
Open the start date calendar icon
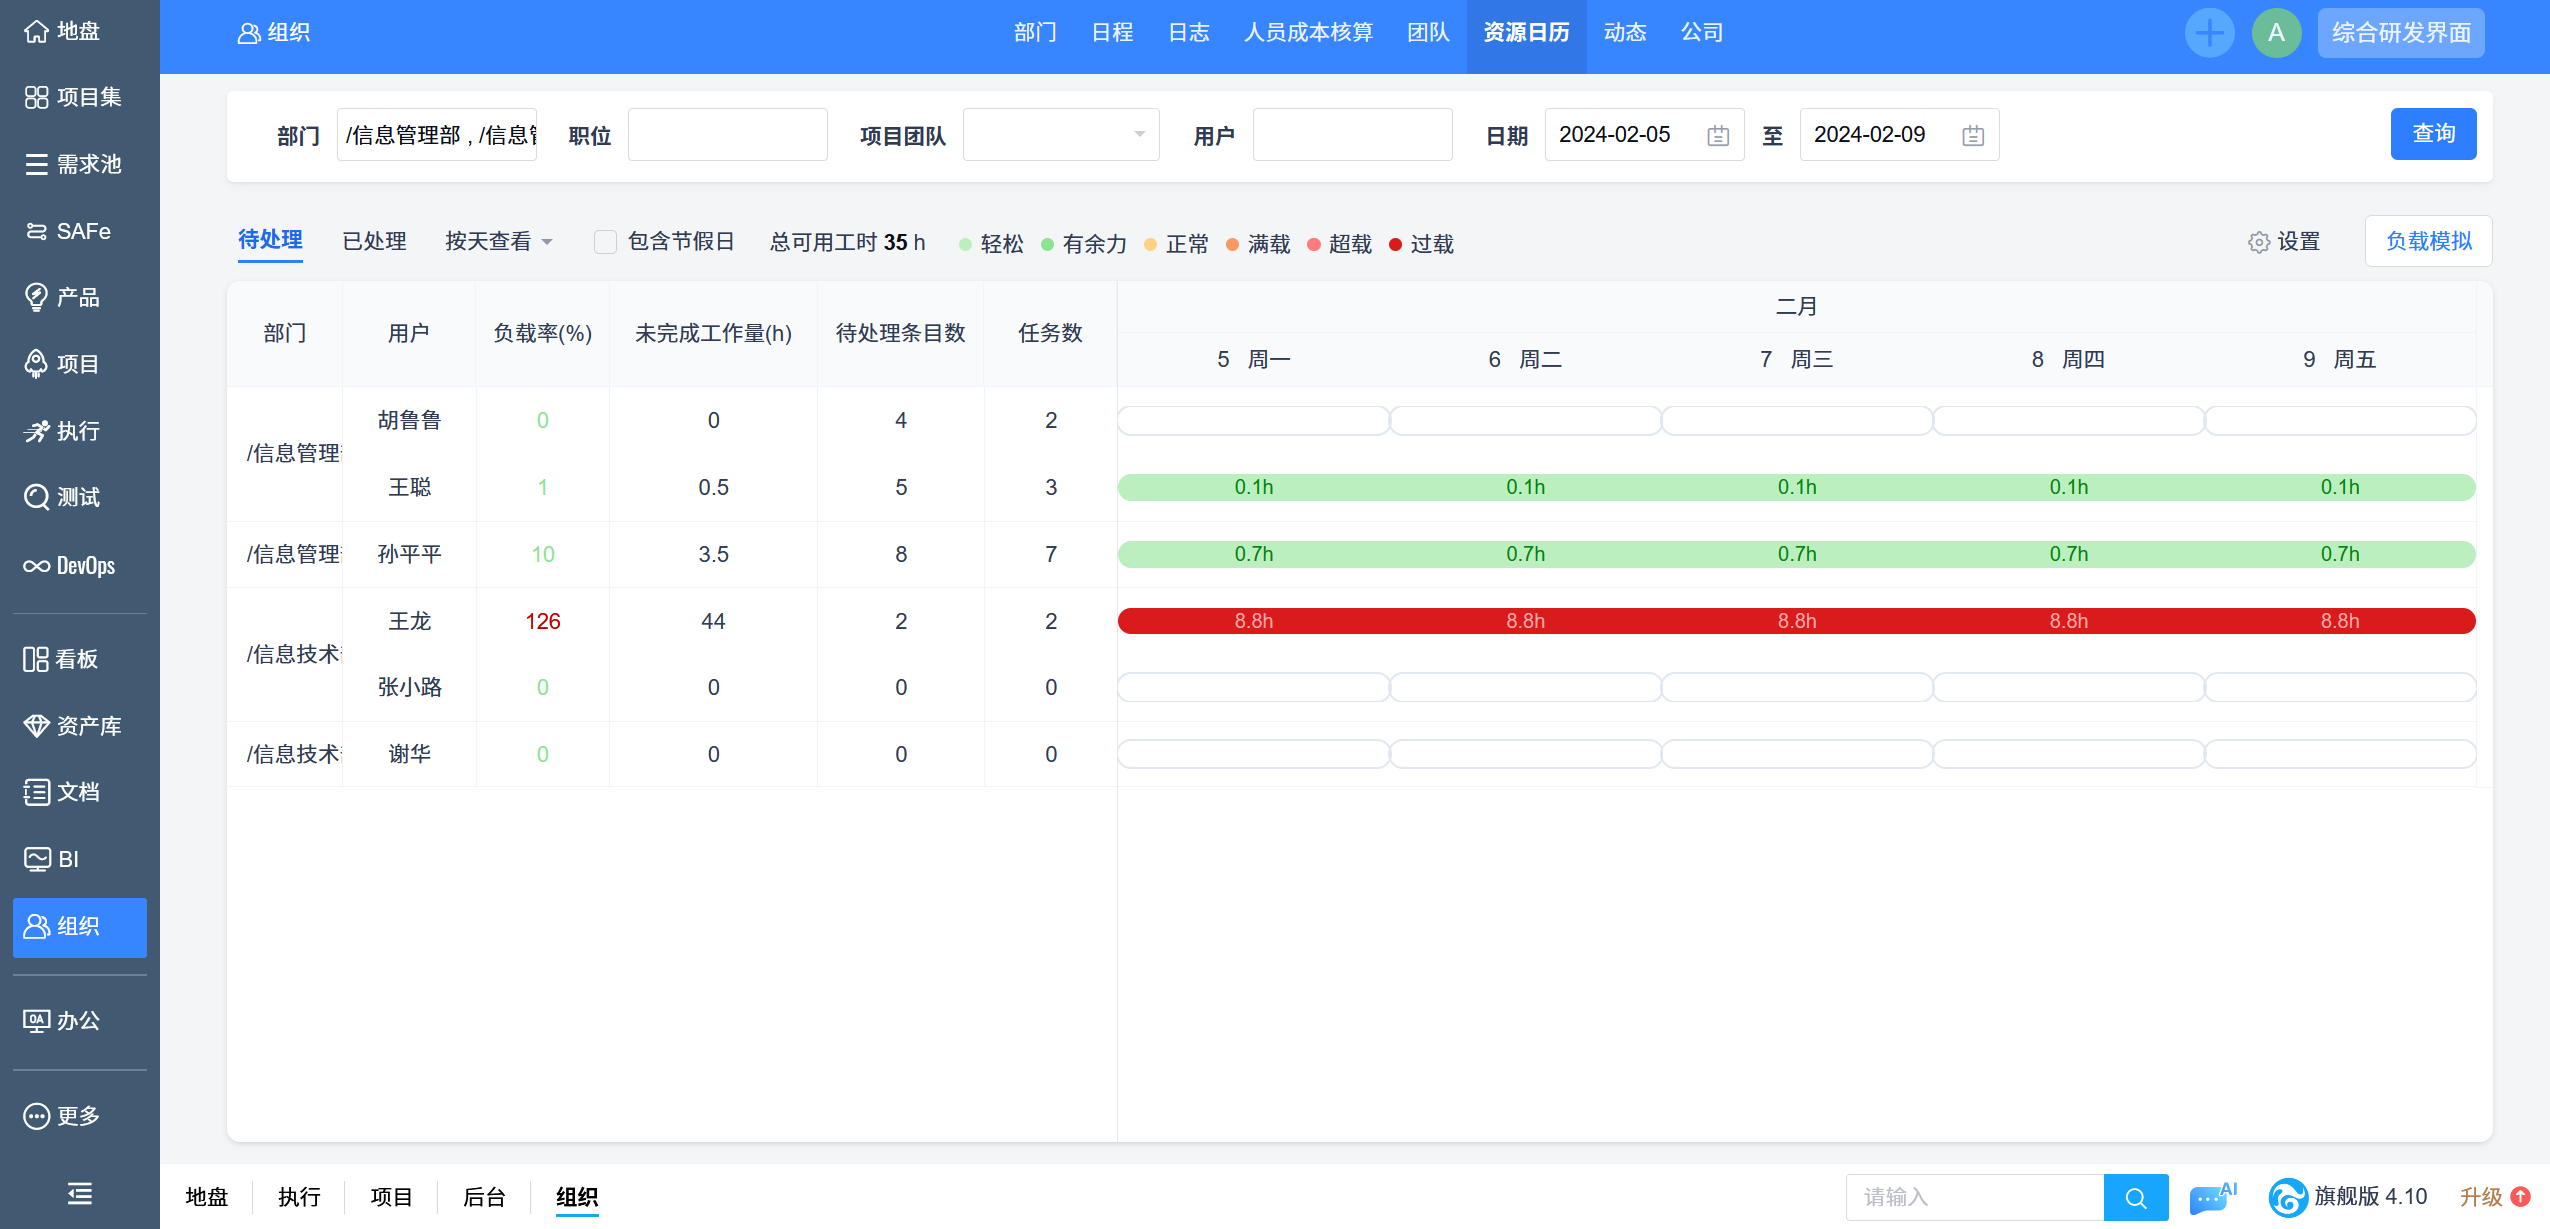[x=1717, y=135]
